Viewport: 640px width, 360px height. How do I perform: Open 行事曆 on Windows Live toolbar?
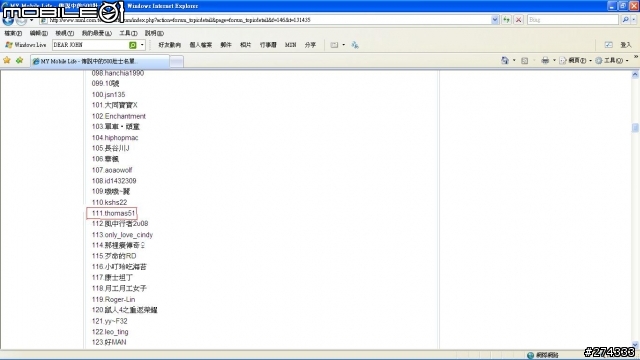coord(268,45)
